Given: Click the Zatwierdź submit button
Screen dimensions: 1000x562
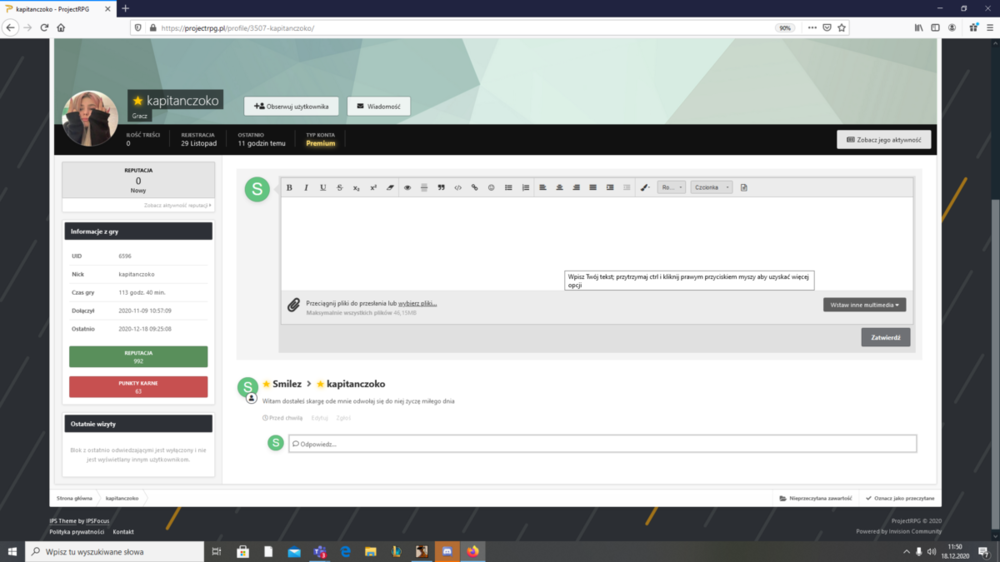Looking at the screenshot, I should (x=886, y=337).
